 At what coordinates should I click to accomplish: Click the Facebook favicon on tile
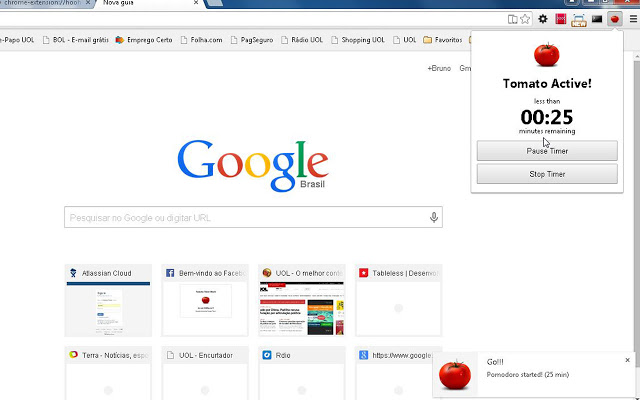tap(170, 273)
